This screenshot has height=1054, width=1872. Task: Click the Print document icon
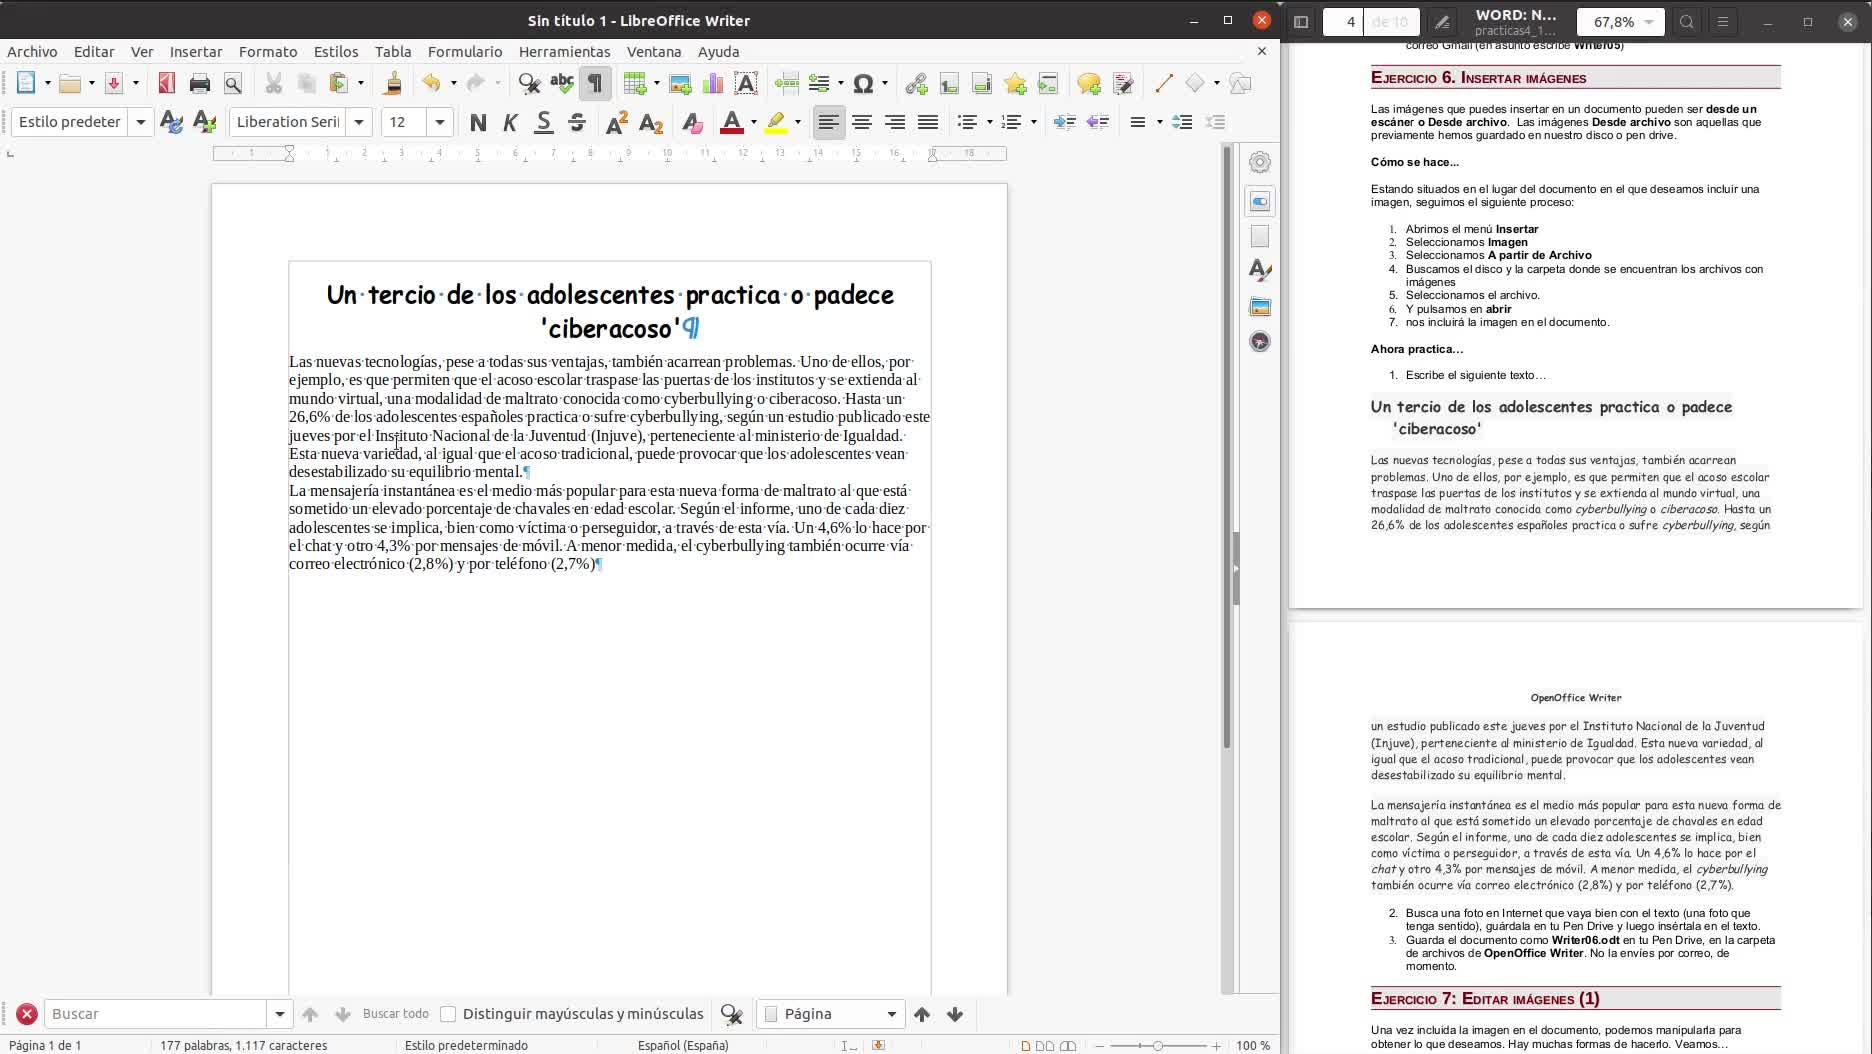click(199, 84)
